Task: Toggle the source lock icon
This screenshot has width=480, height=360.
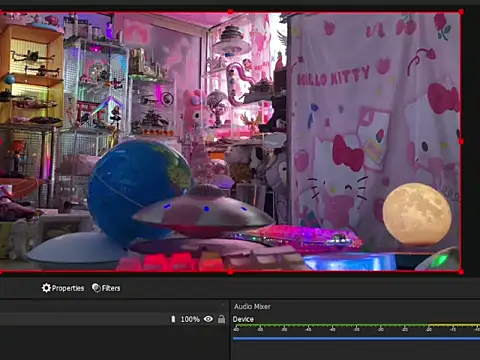Action: [x=221, y=319]
